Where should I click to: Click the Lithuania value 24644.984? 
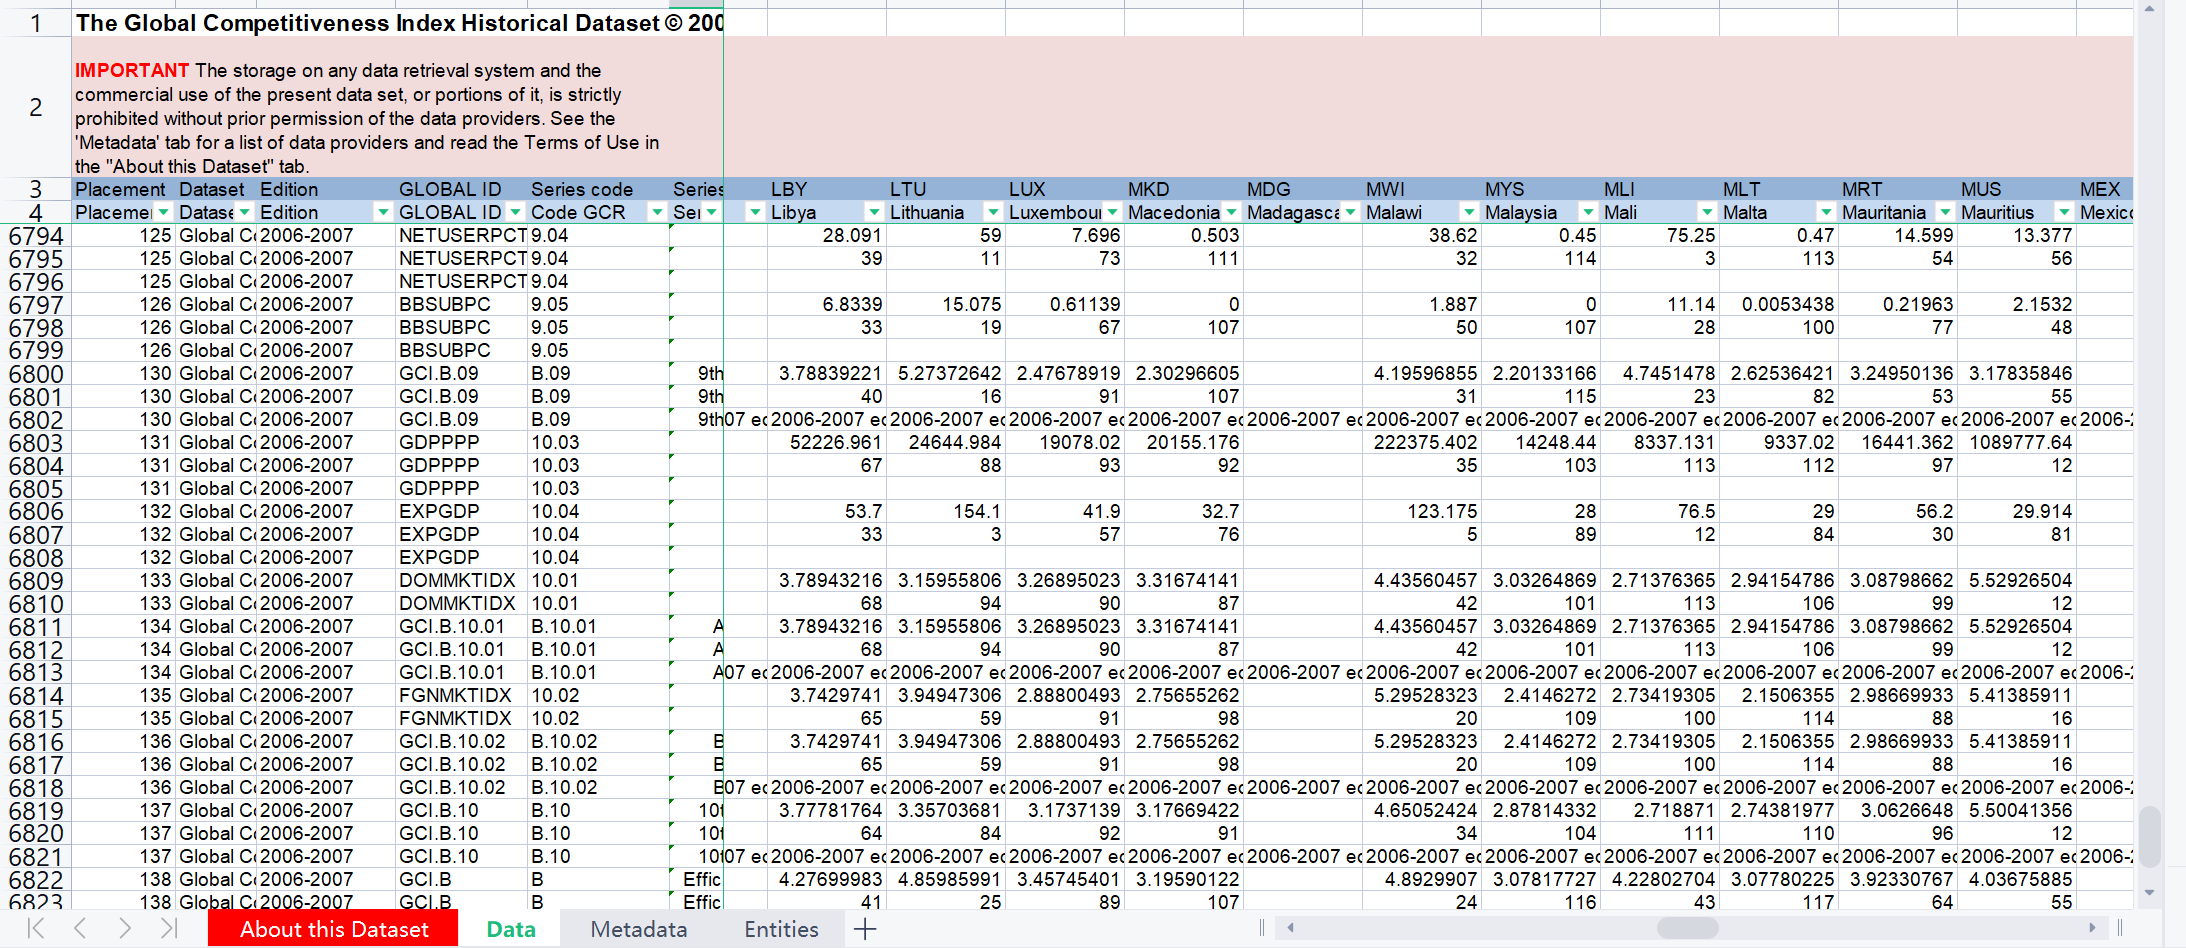[x=945, y=442]
